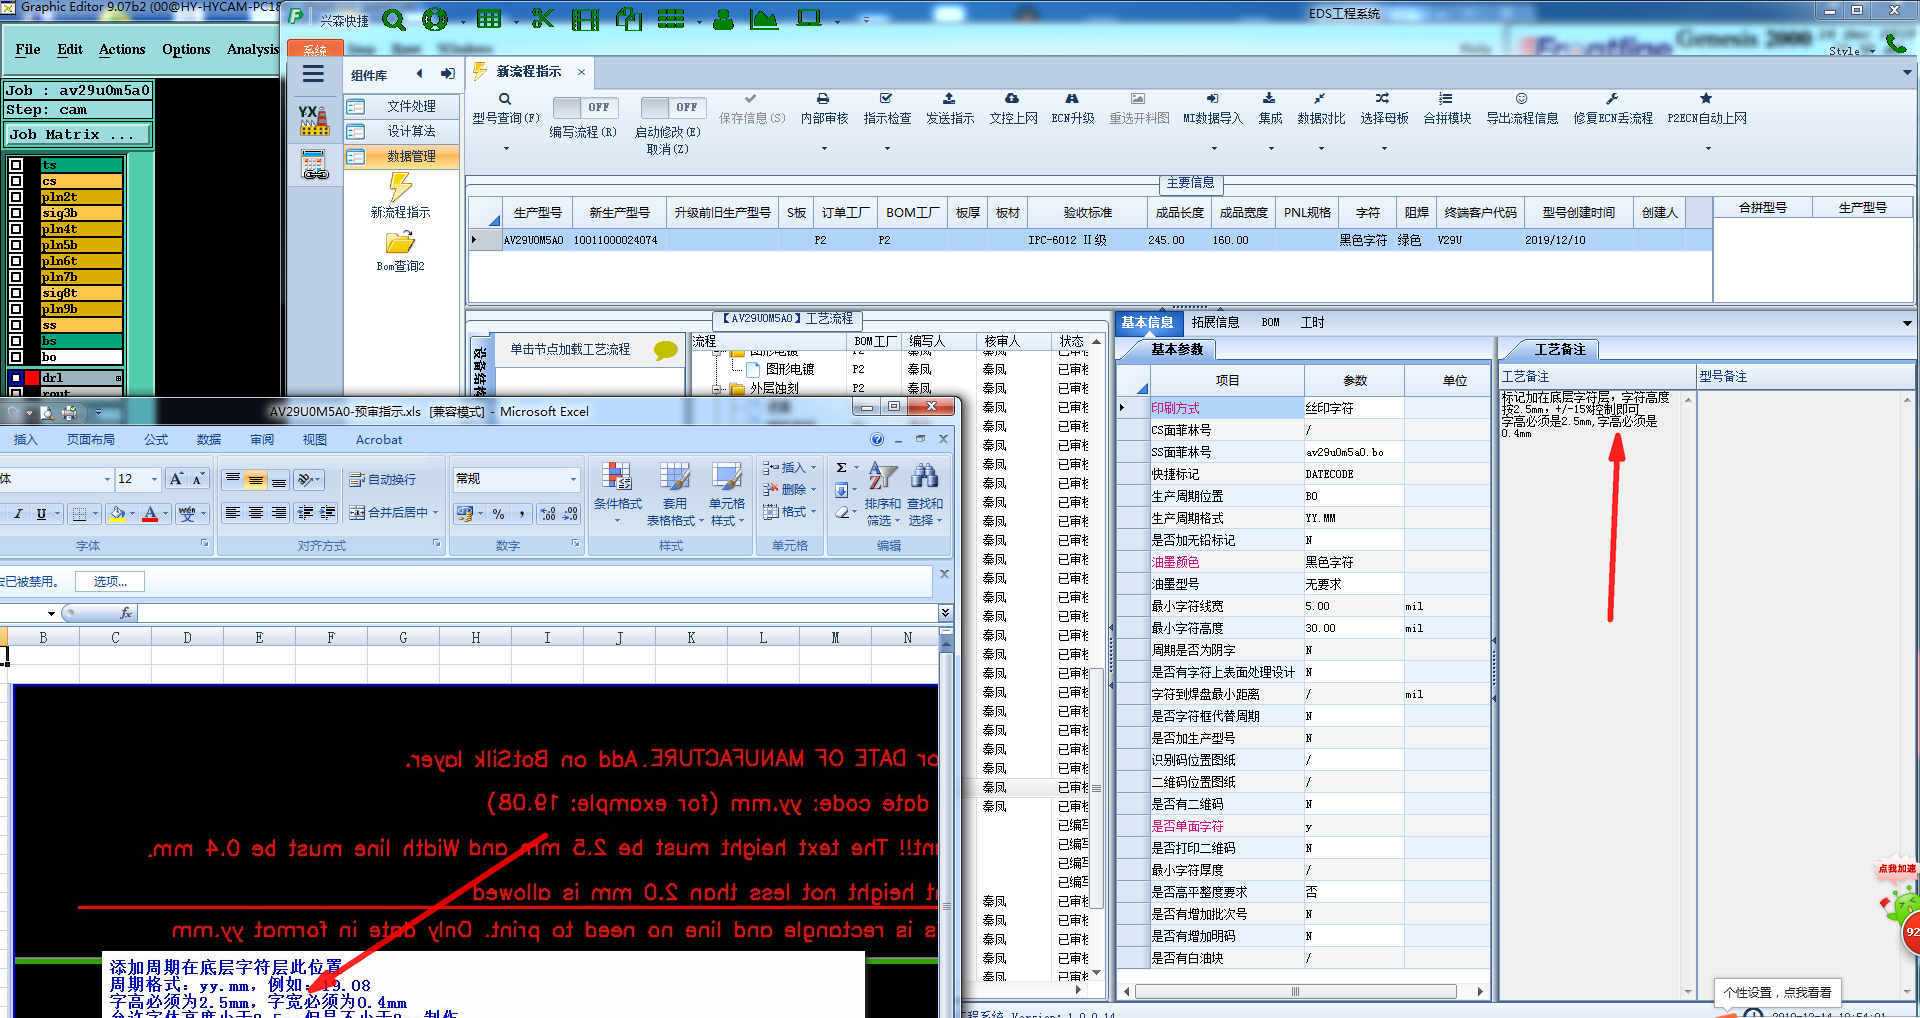Screen dimensions: 1920x1018
Task: Toggle the 启动修改(E) OFF switch
Action: click(673, 107)
